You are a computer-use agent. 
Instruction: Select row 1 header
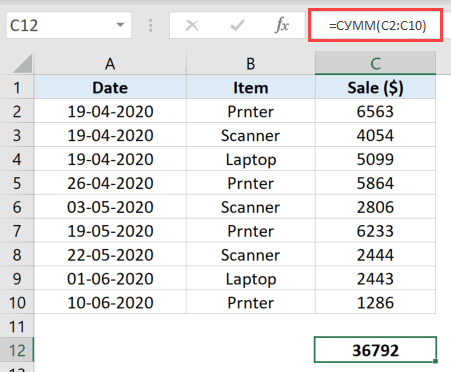coord(17,87)
